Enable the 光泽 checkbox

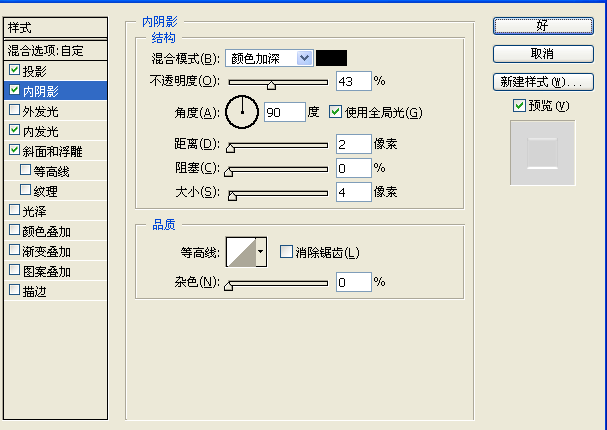(x=14, y=210)
